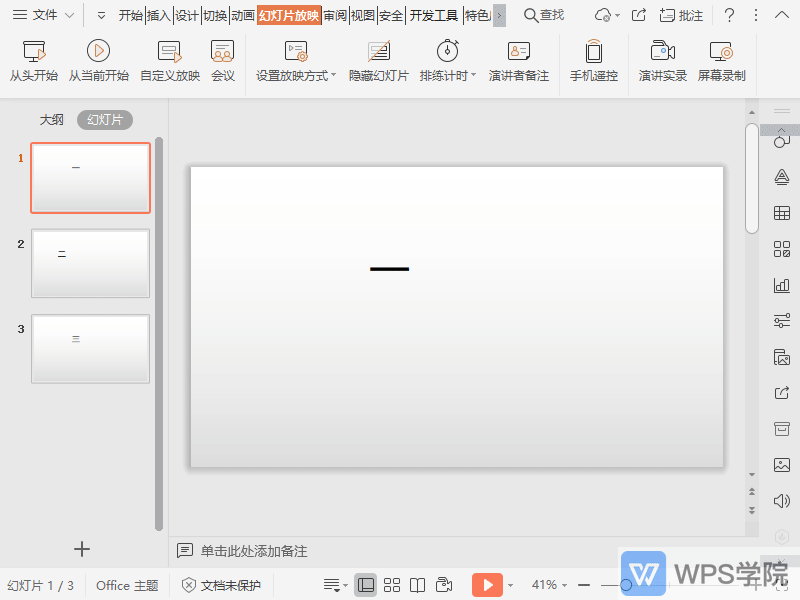Open 屏幕录制 screen recording

723,60
